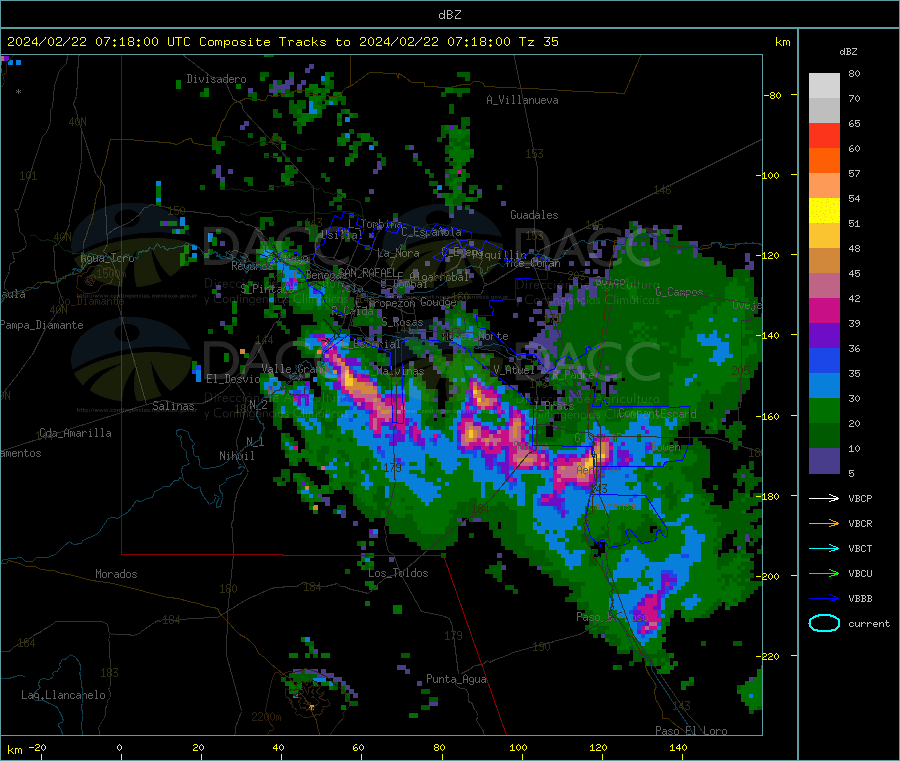The height and width of the screenshot is (761, 900).
Task: Click the white VBCP arrow legend icon
Action: (x=824, y=498)
